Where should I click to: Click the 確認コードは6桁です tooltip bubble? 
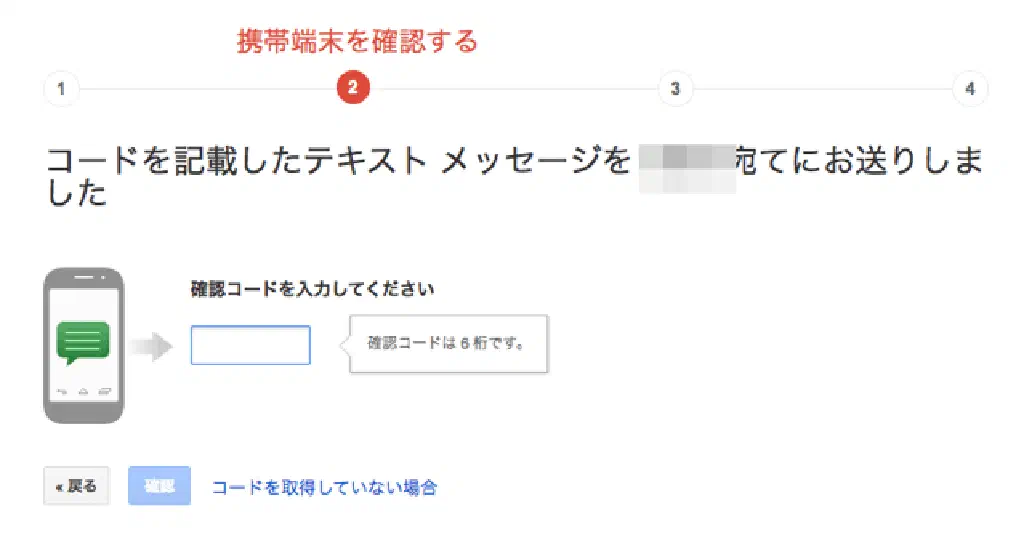tap(448, 344)
